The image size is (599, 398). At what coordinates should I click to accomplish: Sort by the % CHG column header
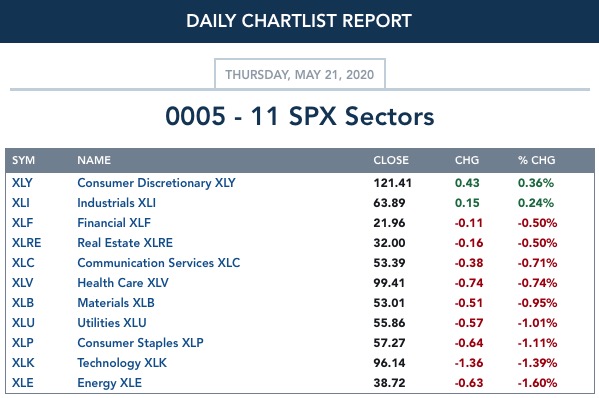536,160
